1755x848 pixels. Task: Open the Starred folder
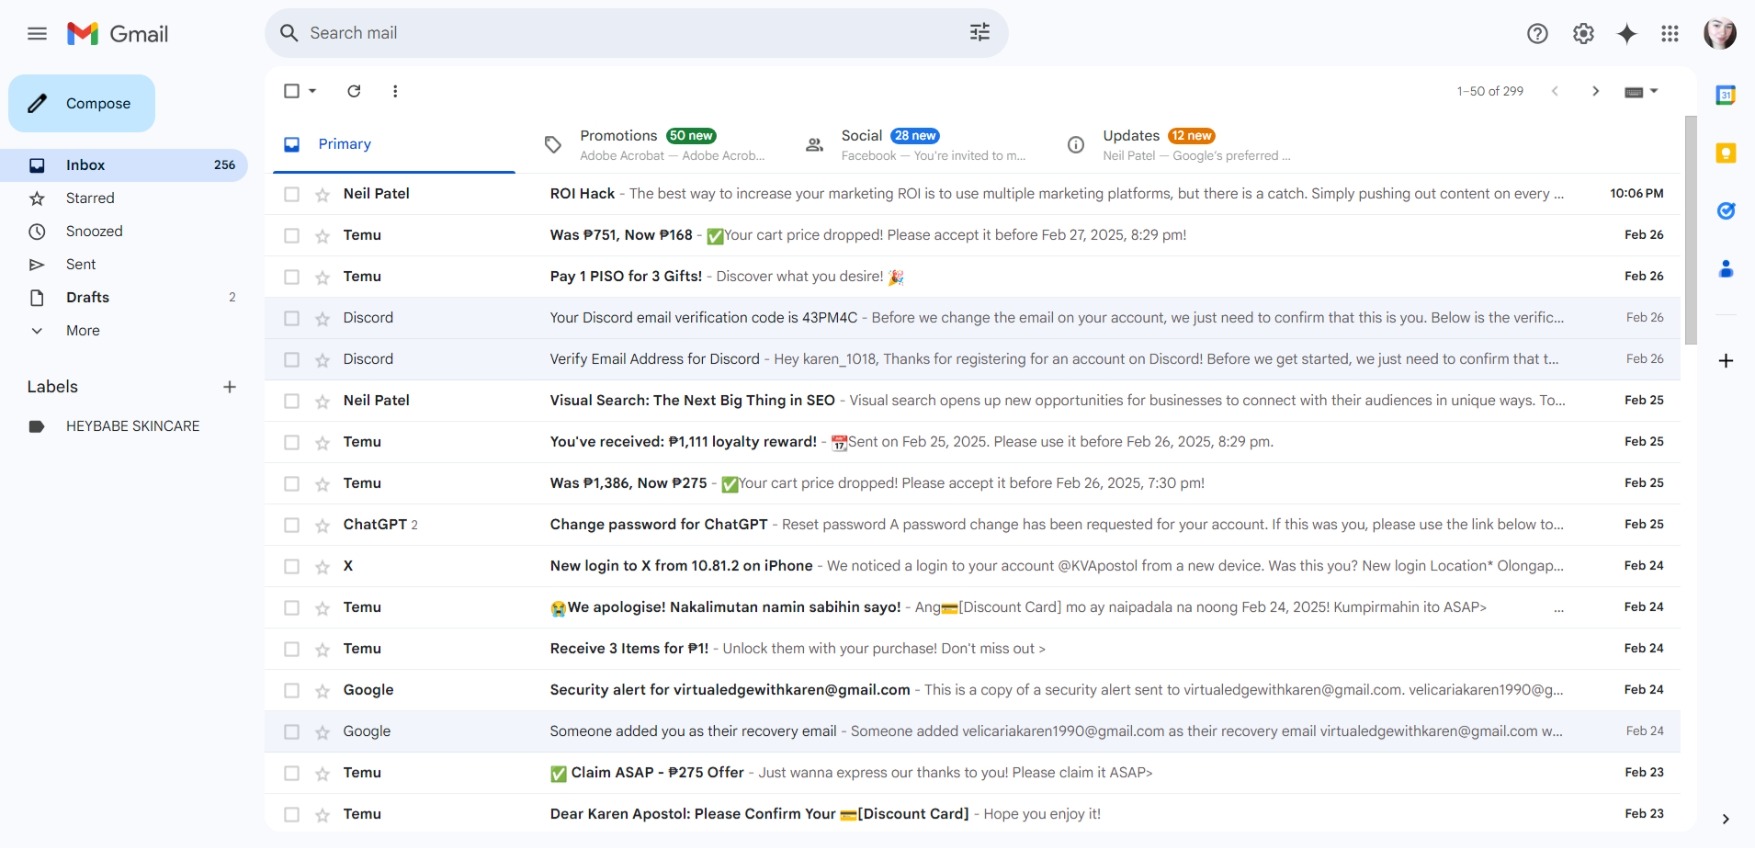click(x=123, y=198)
